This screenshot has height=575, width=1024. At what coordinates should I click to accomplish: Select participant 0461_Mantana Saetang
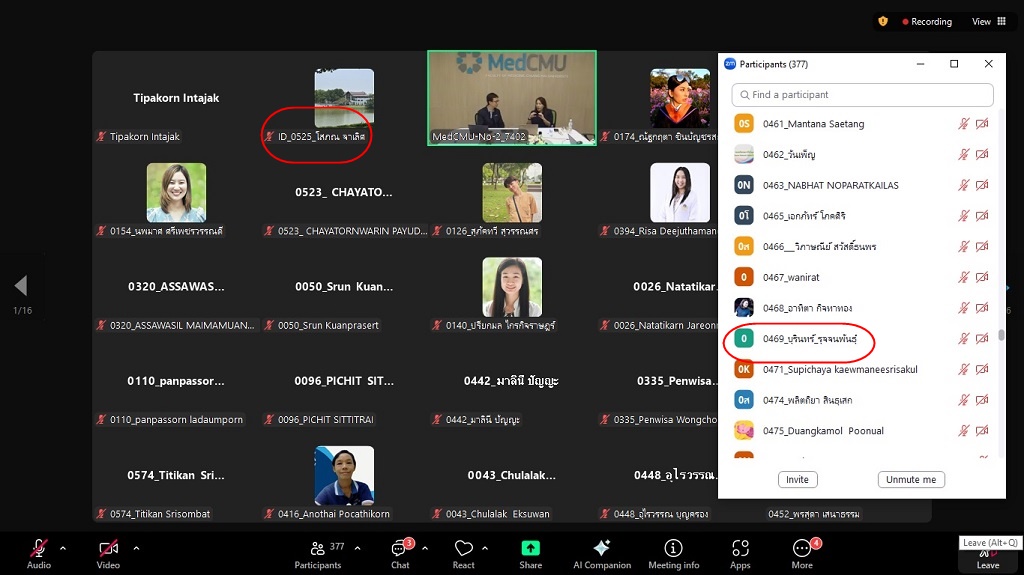861,123
